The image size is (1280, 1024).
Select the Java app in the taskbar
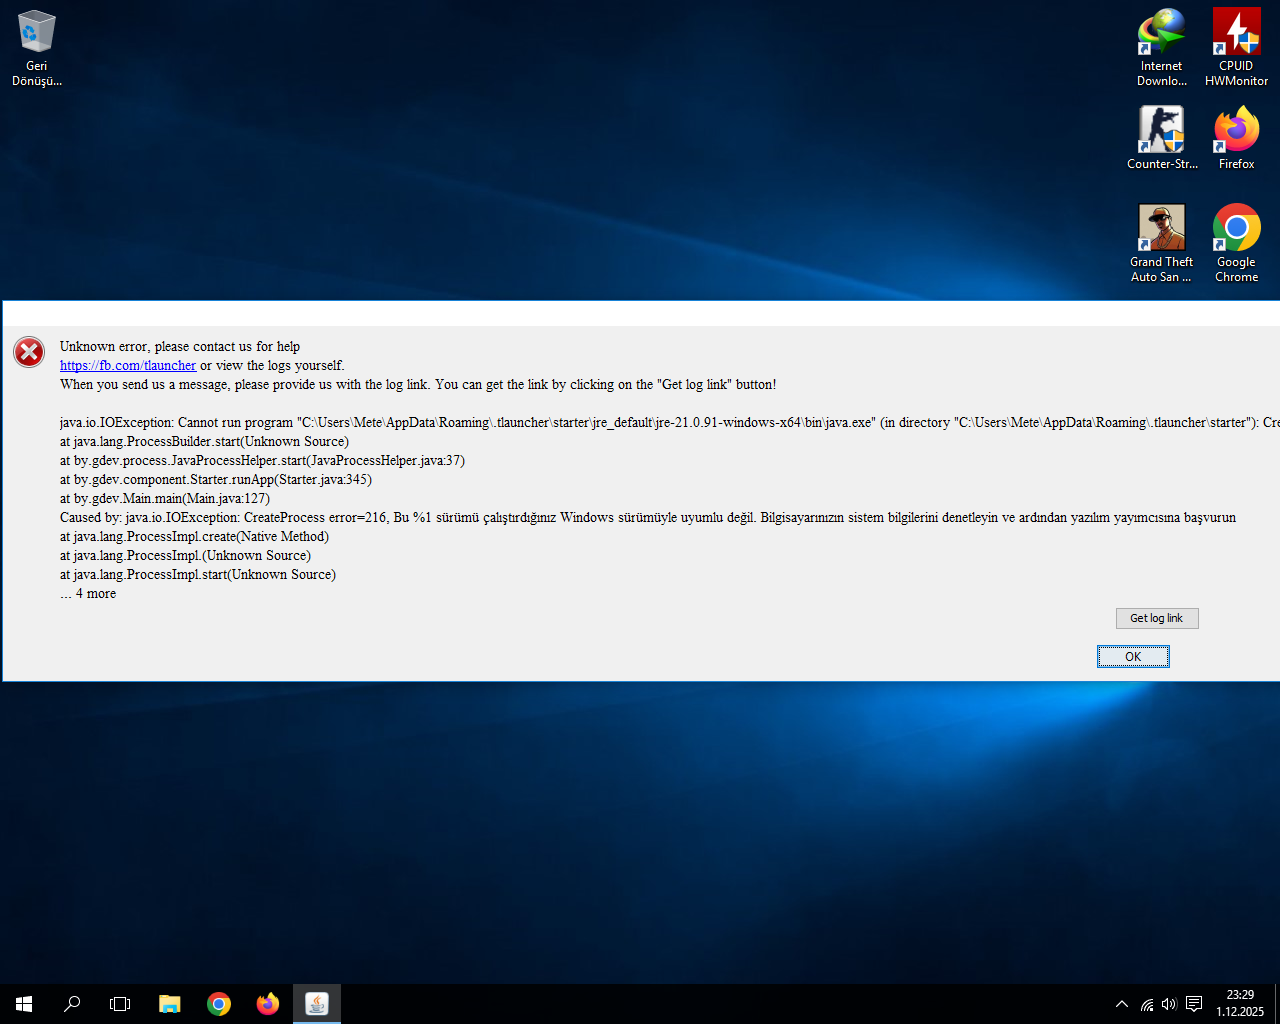pyautogui.click(x=317, y=1004)
